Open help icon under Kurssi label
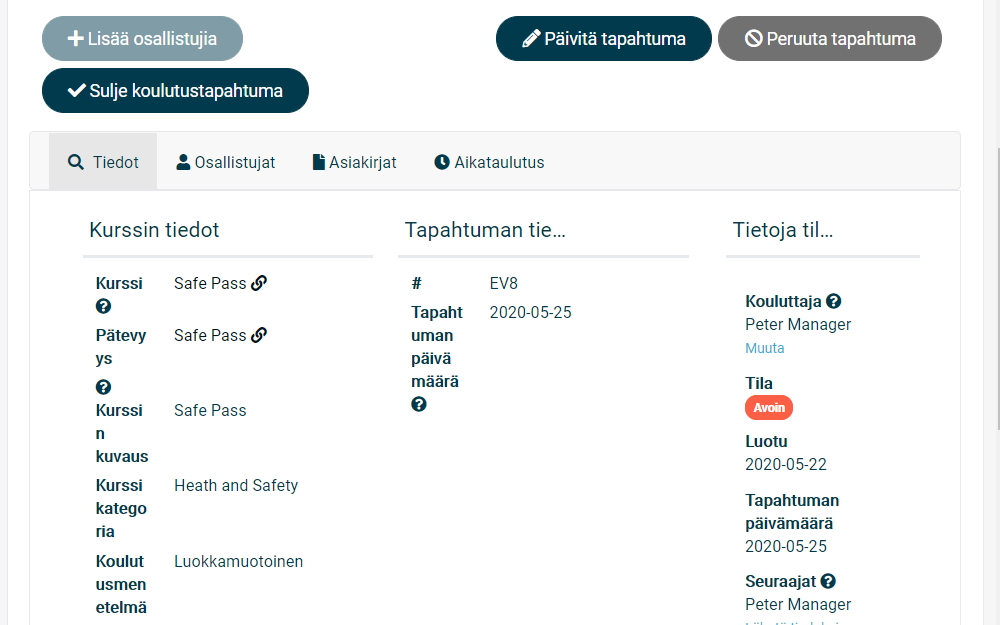 tap(103, 307)
